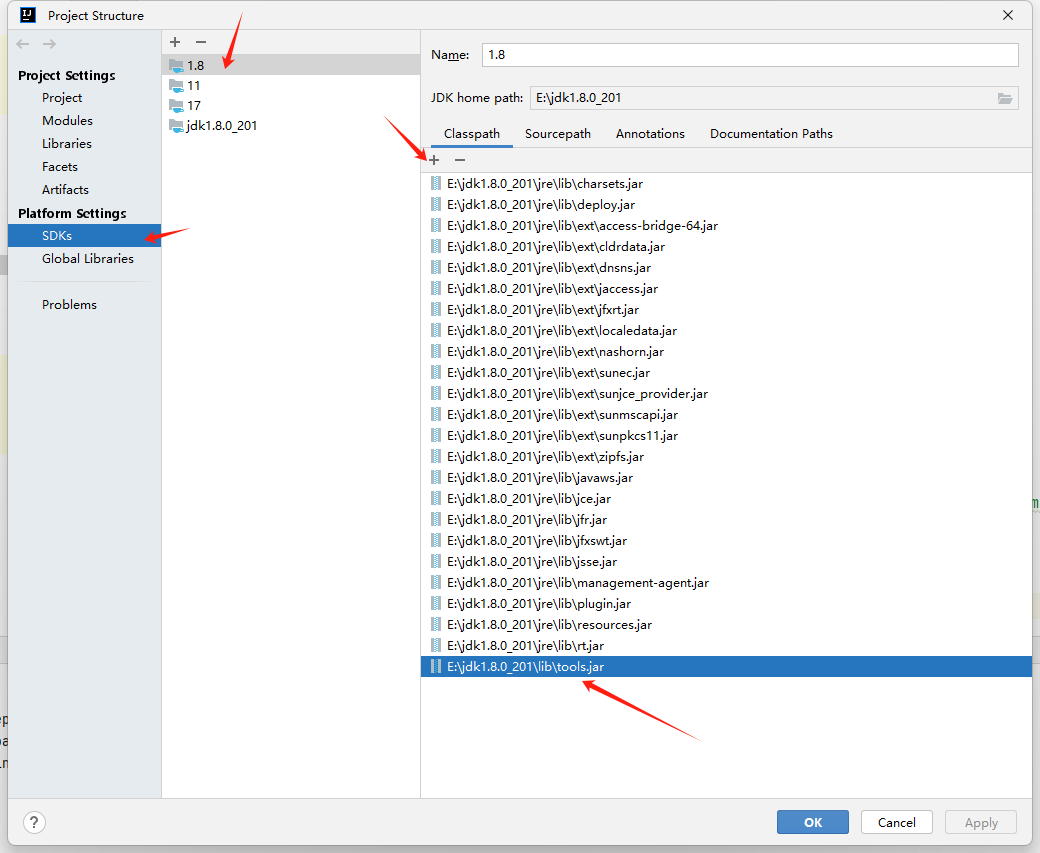Click the remove SDK minus icon
Screen dimensions: 1040x853
coord(201,42)
